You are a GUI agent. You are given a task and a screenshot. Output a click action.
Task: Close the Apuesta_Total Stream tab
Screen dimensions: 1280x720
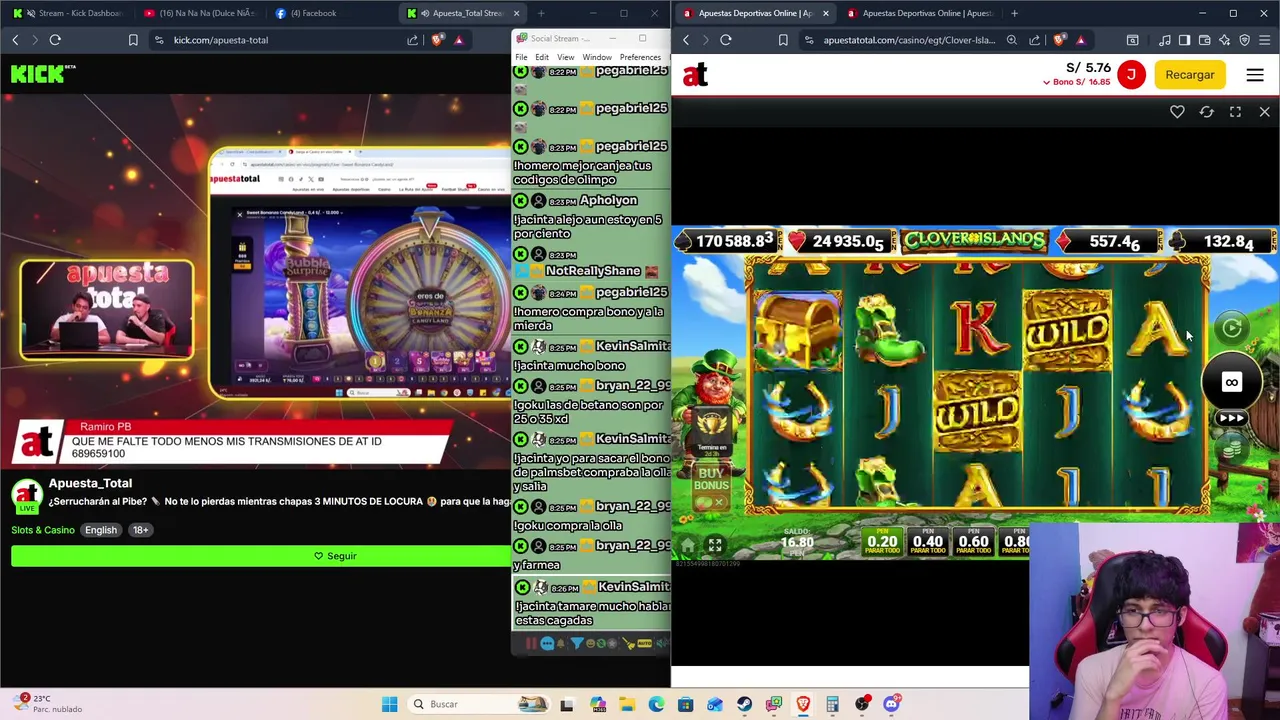tap(516, 13)
